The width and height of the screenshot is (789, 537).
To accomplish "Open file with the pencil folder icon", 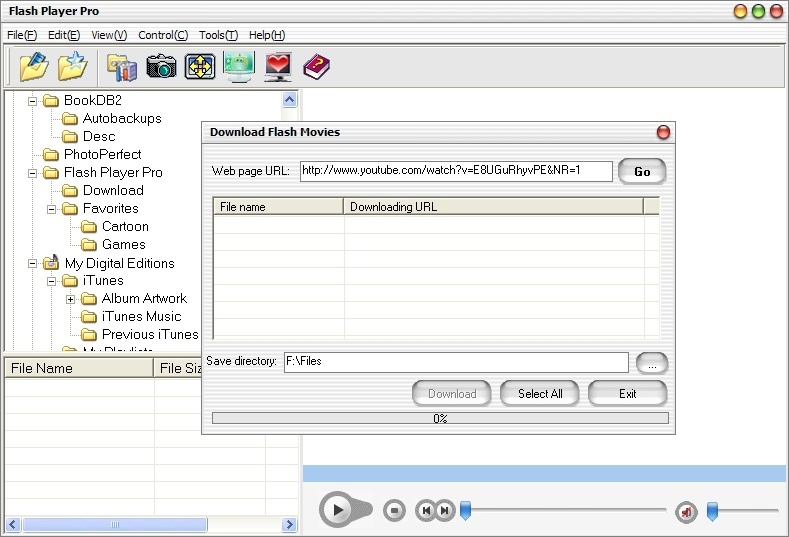I will click(x=34, y=66).
